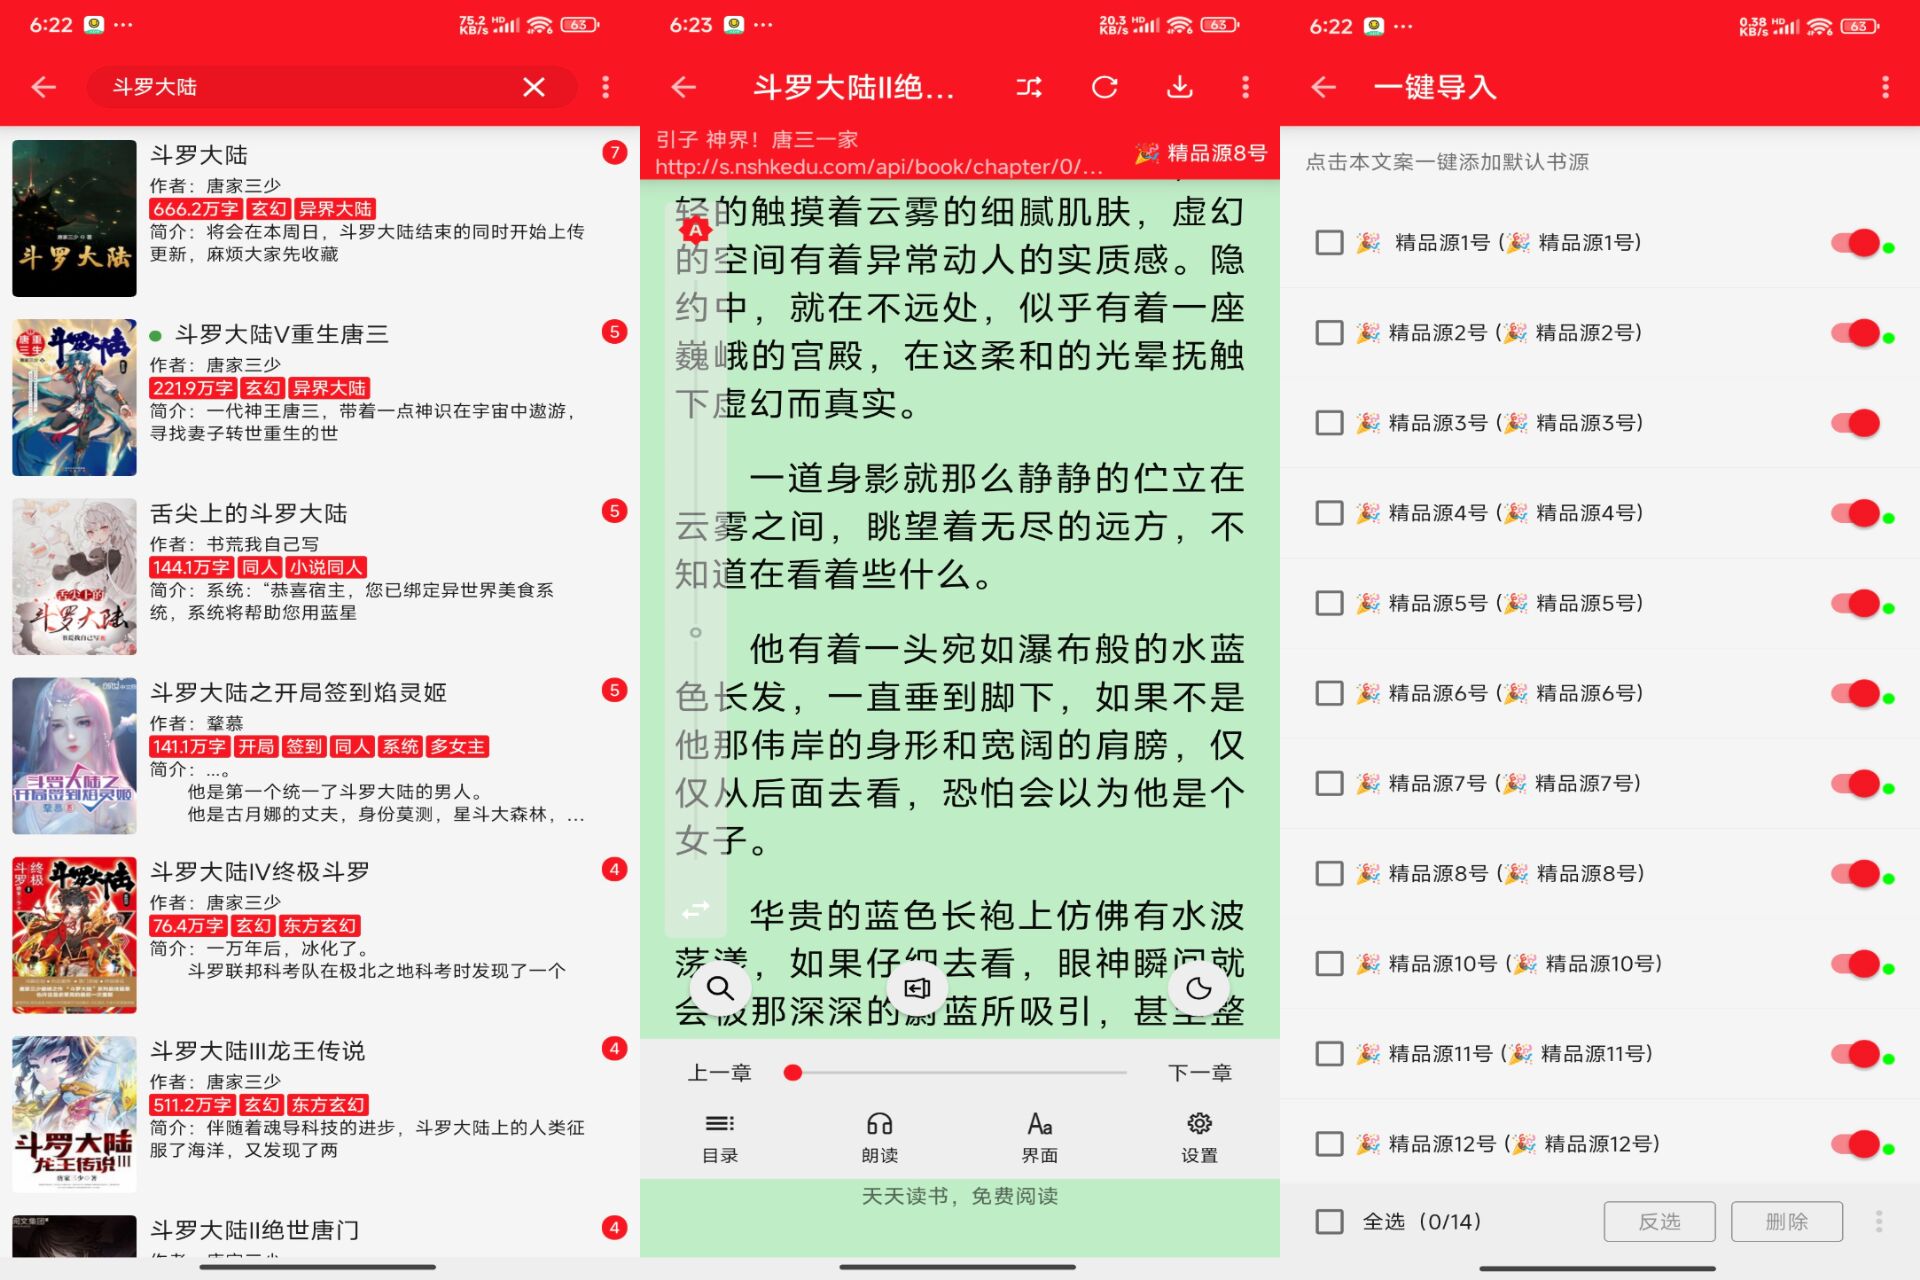Open 斗罗大陆II绝世唐门 result title
1920x1280 pixels.
tap(254, 1230)
